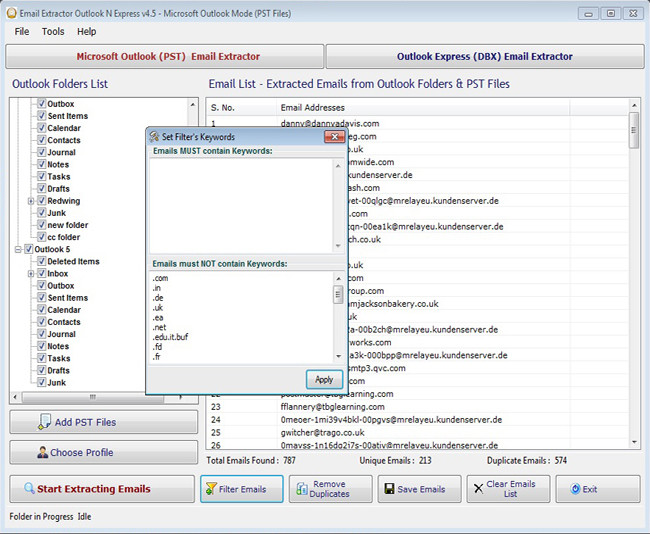Click the Filter Emails funnel icon
The height and width of the screenshot is (534, 650).
pos(211,488)
